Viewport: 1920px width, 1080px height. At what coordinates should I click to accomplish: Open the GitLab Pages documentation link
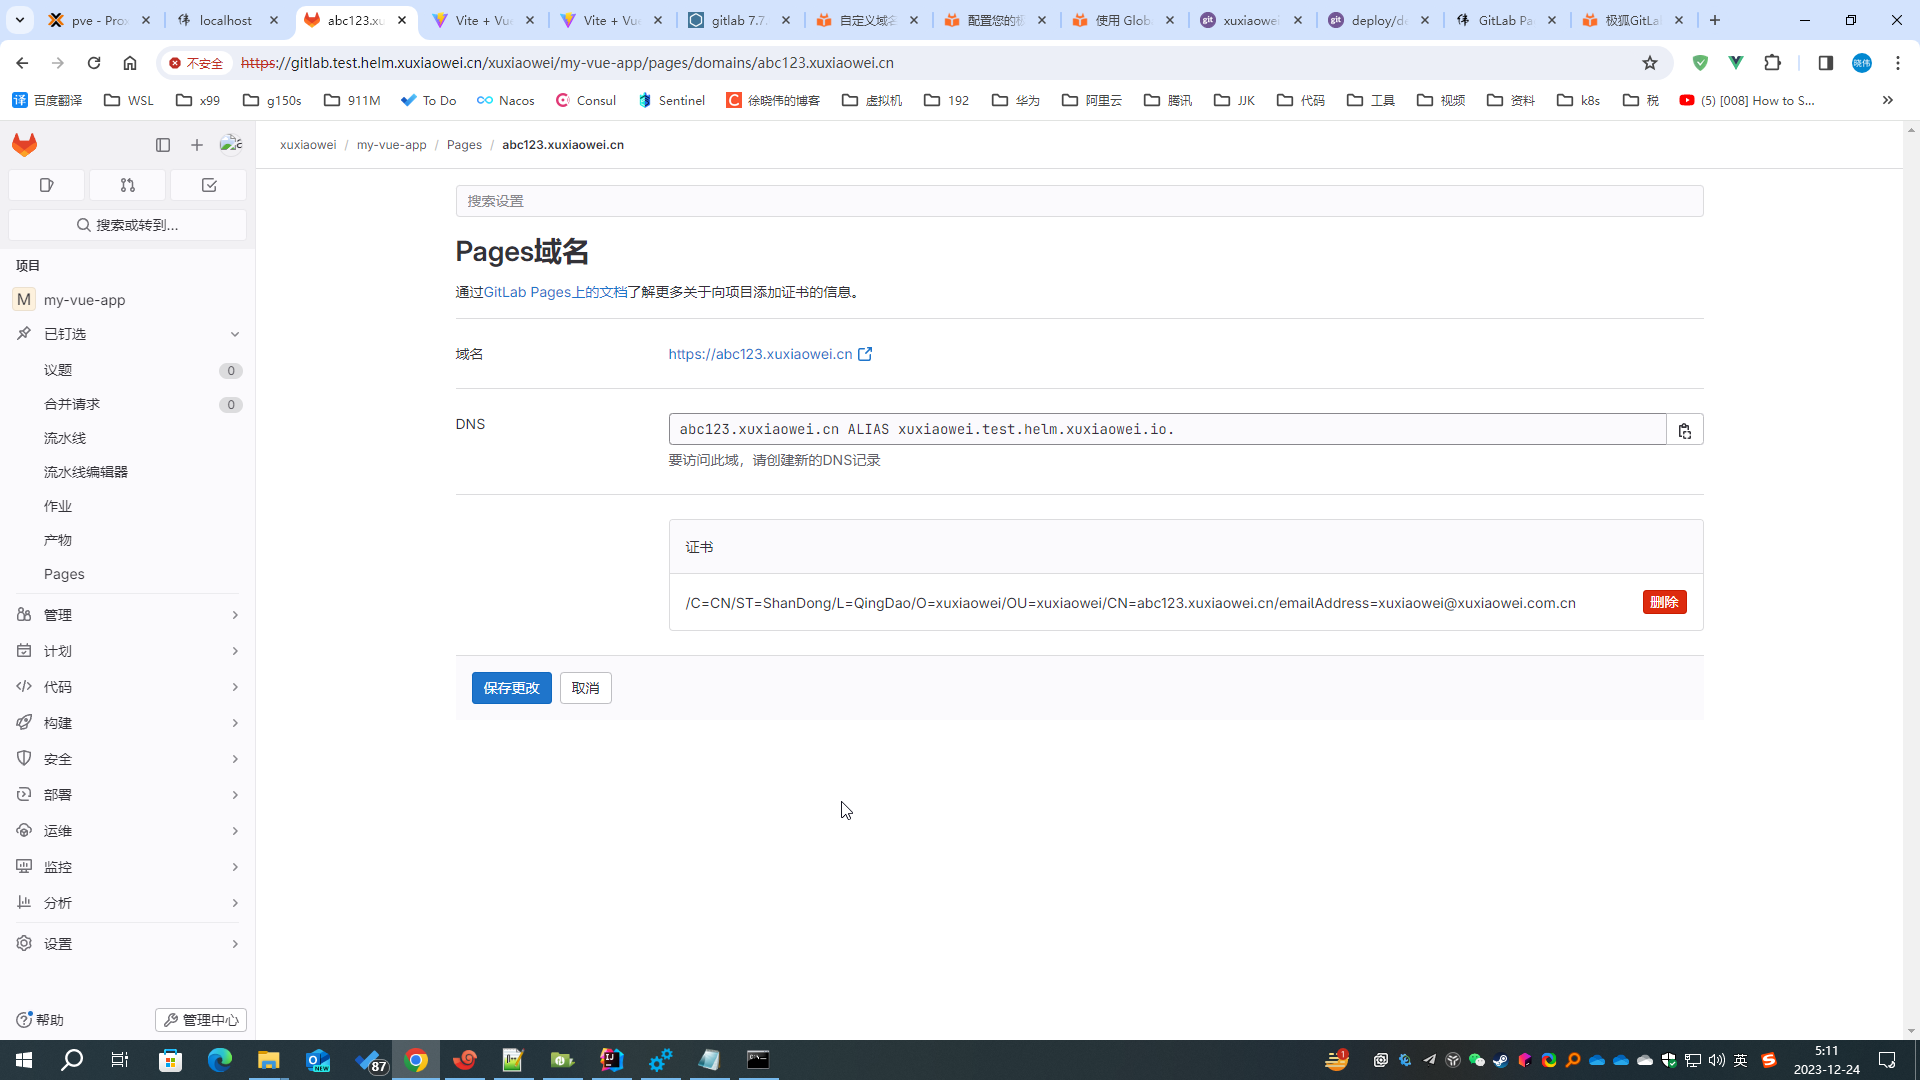(x=555, y=292)
